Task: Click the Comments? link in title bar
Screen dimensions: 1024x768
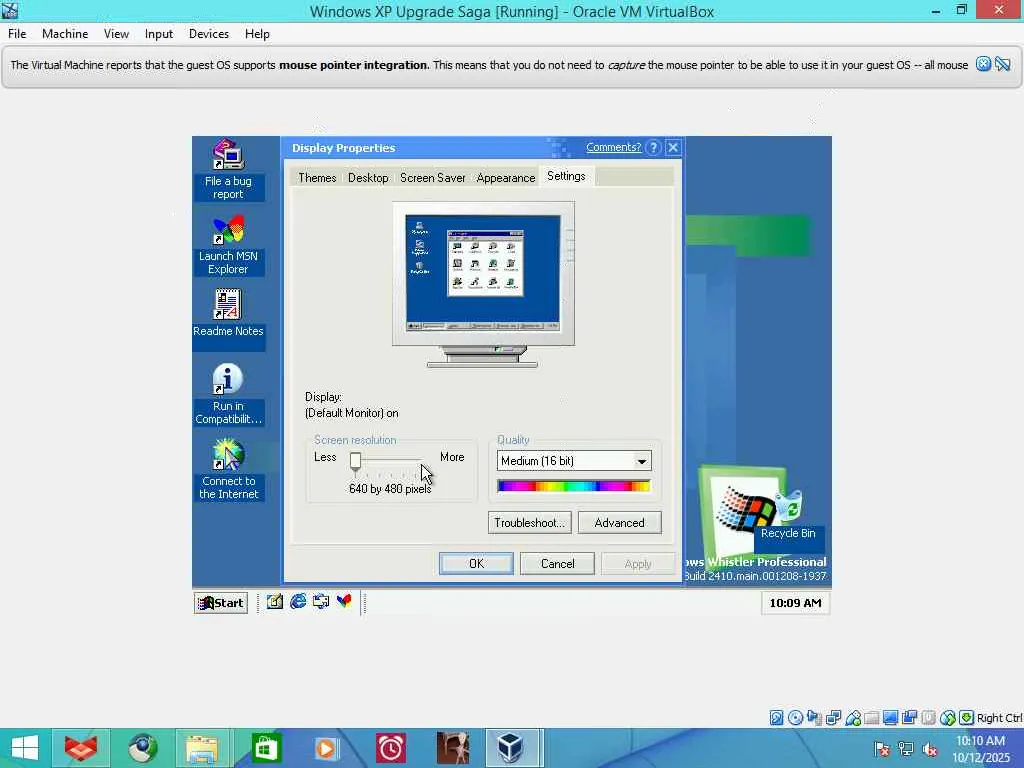Action: point(613,147)
